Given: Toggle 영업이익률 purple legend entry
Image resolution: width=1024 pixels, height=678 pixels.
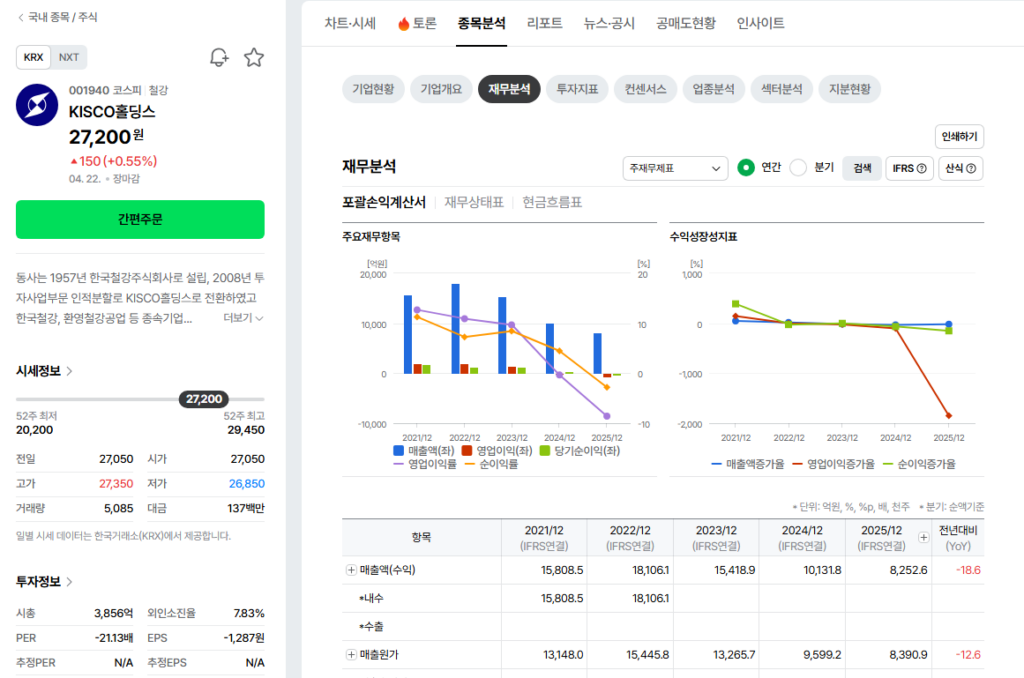Looking at the screenshot, I should 425,464.
